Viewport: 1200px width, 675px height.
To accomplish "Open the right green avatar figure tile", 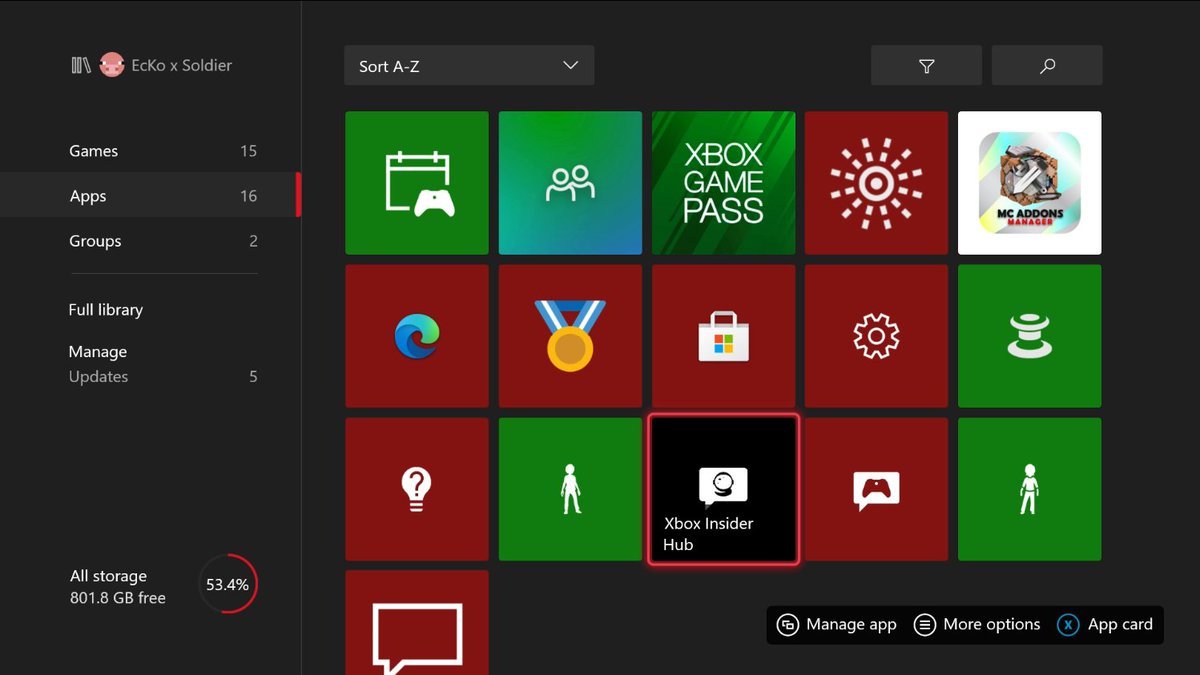I will [1029, 489].
